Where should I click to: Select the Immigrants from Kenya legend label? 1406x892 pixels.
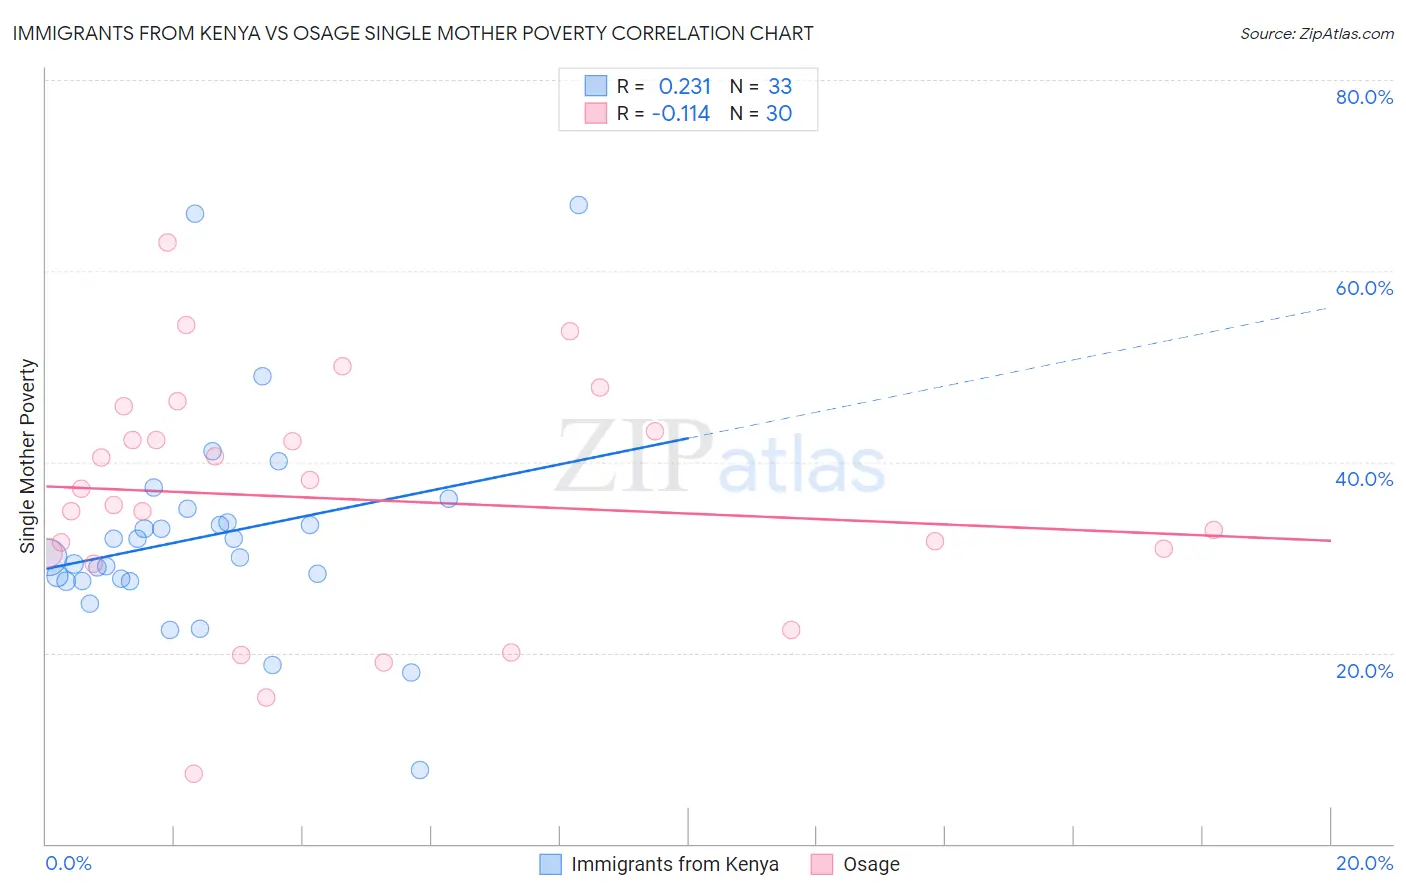pos(675,864)
